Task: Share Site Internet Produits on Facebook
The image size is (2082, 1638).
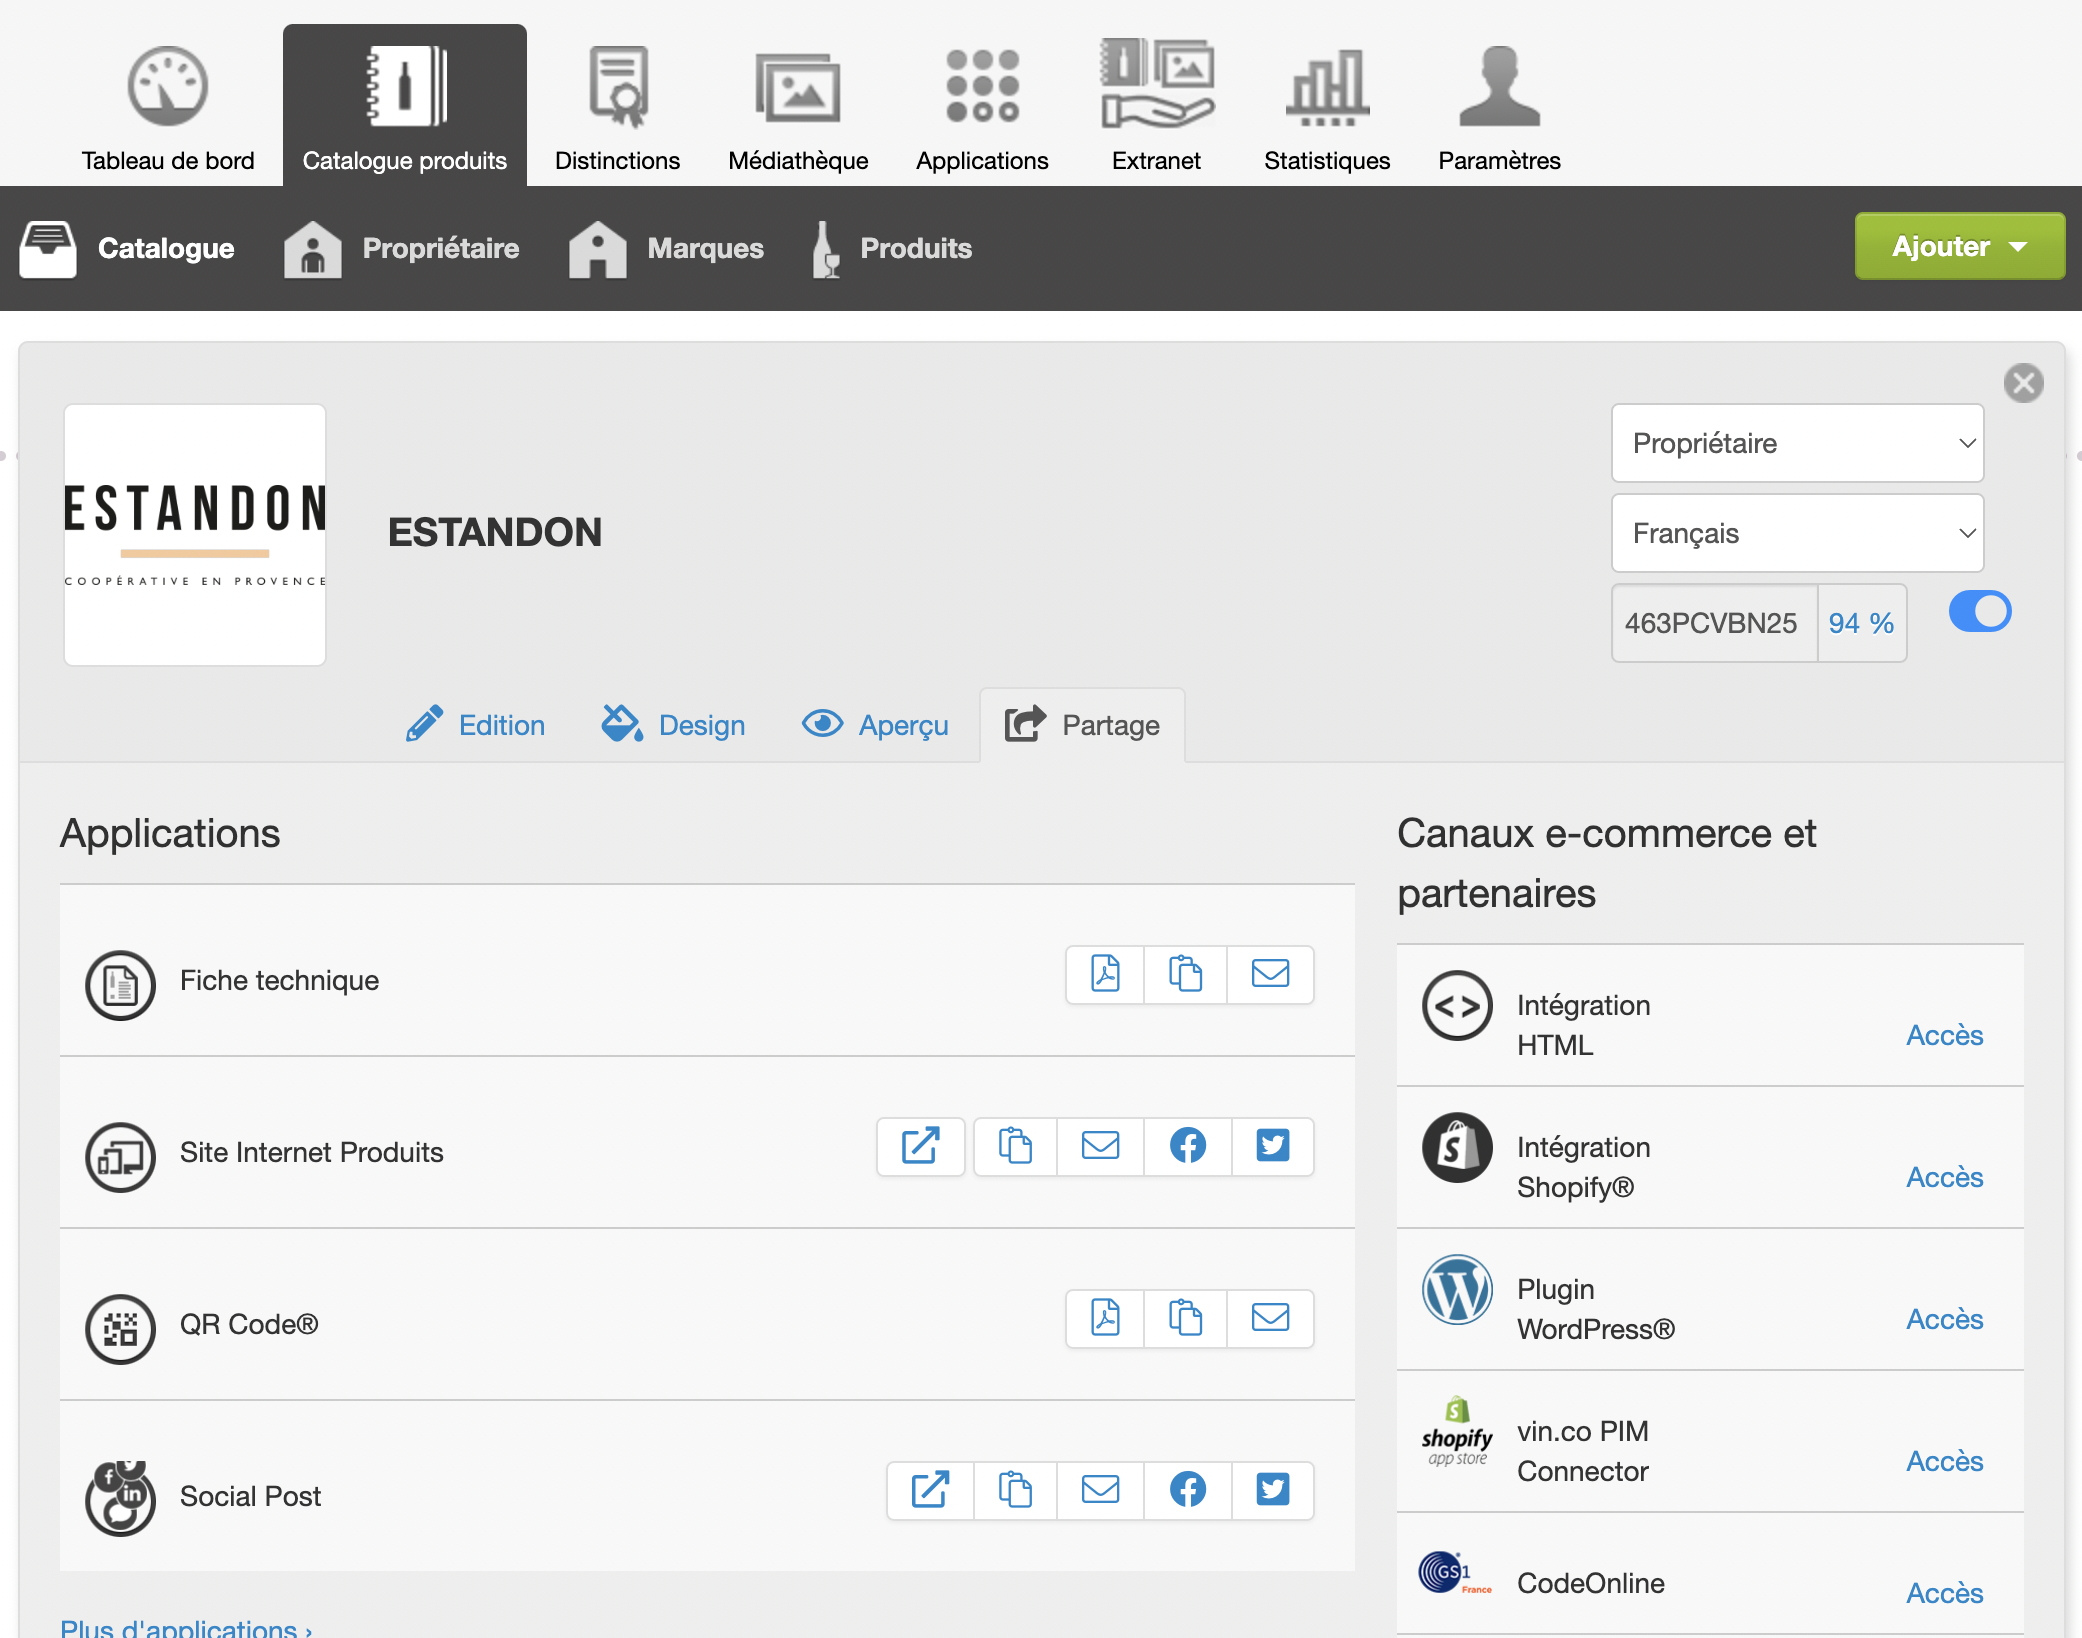Action: 1188,1146
